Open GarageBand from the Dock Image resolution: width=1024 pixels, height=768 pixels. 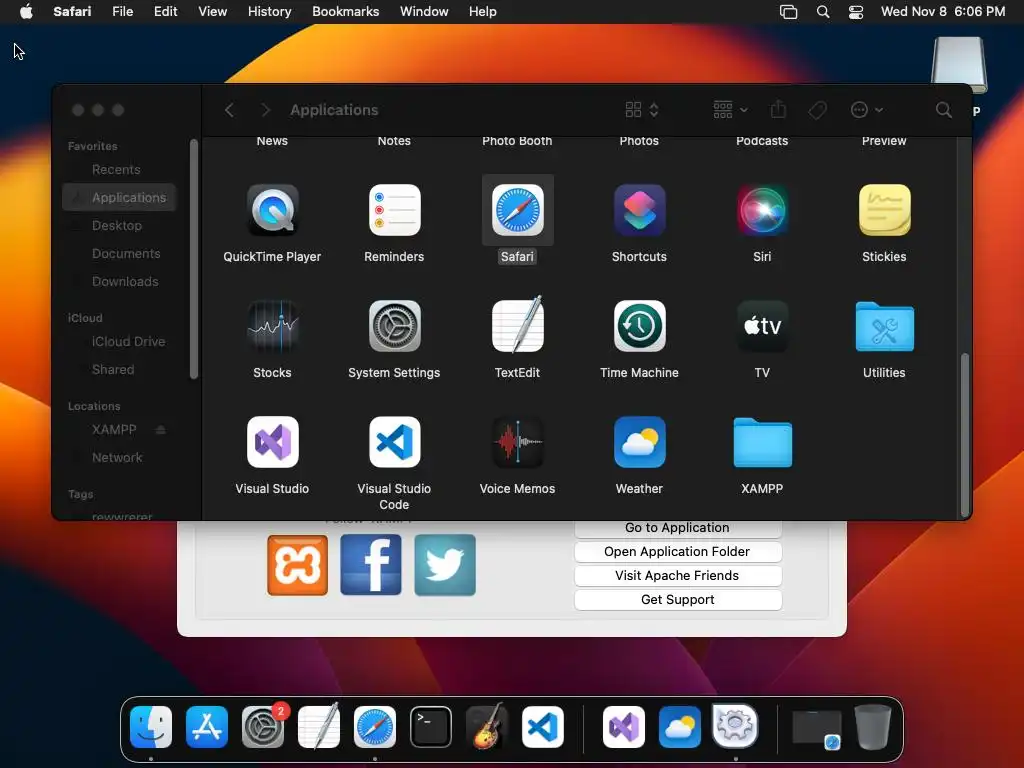[487, 727]
